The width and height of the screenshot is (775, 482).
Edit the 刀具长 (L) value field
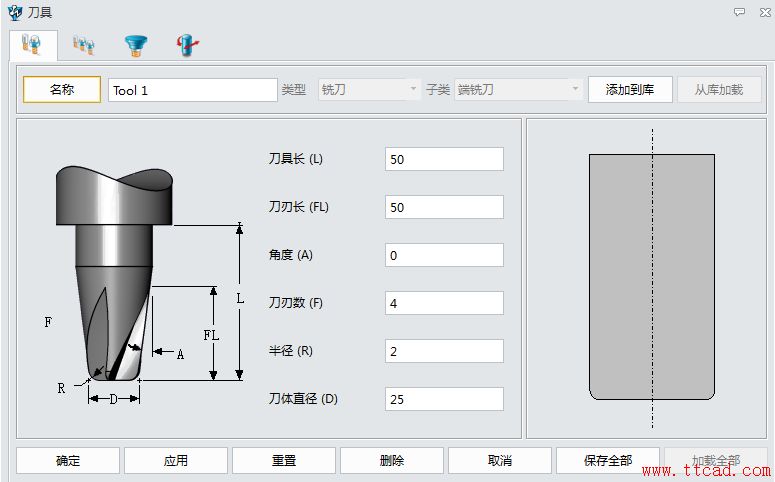click(444, 159)
